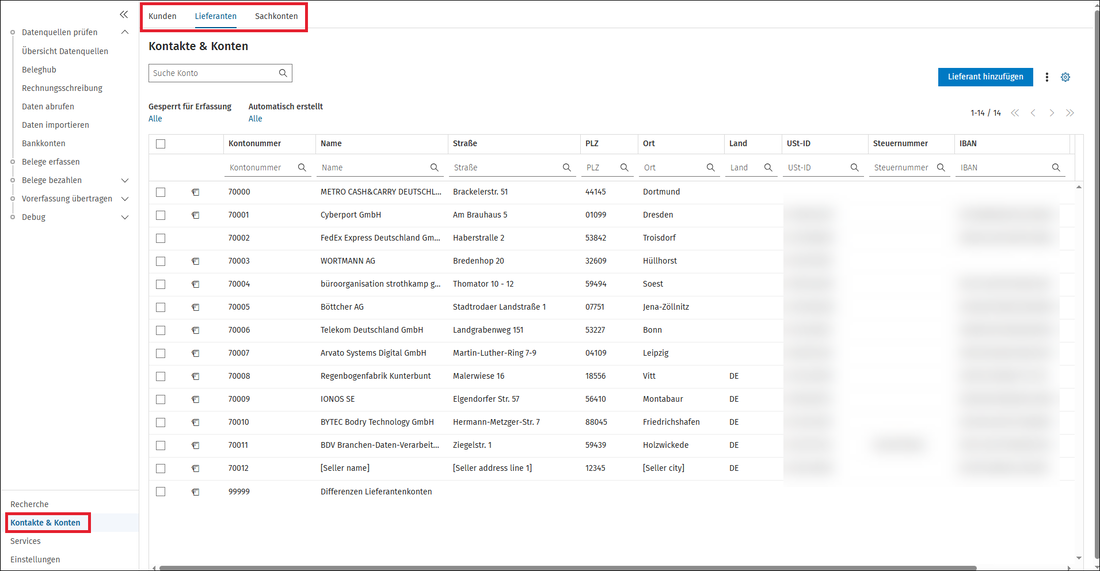1100x571 pixels.
Task: Click search icon in Straße filter
Action: pyautogui.click(x=566, y=168)
